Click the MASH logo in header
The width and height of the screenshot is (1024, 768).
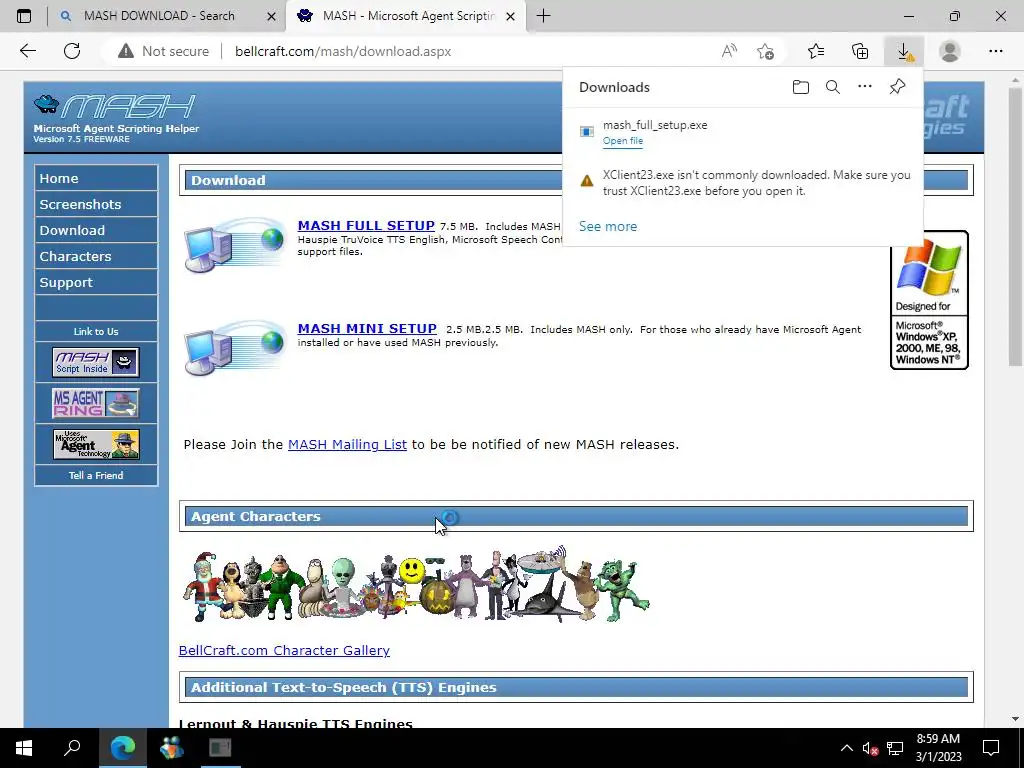click(115, 106)
